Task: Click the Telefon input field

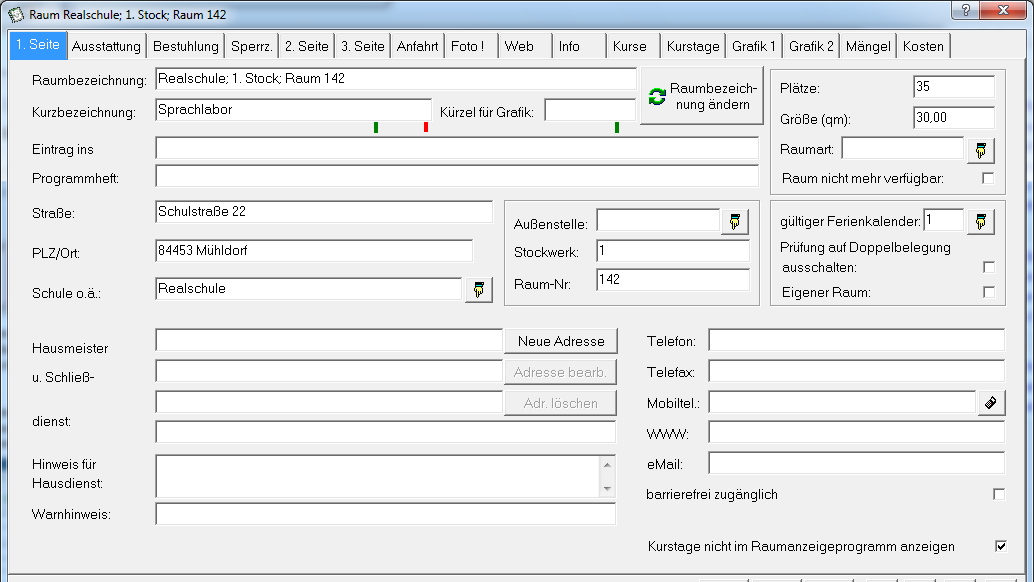Action: (x=857, y=340)
